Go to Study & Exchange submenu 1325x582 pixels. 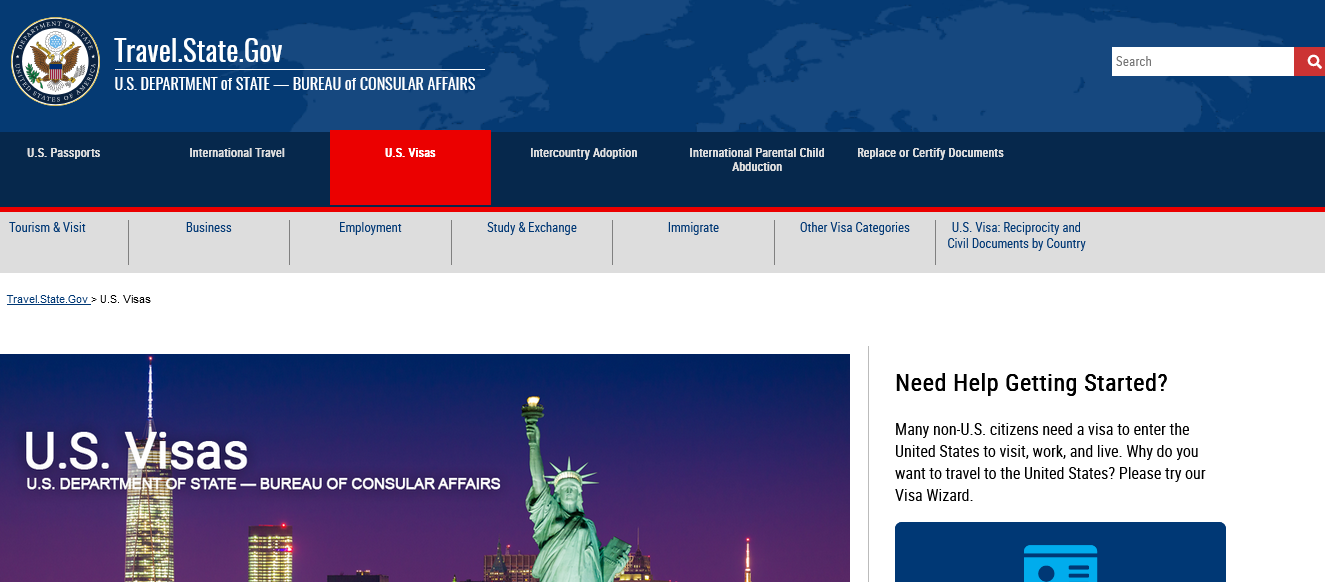pyautogui.click(x=532, y=228)
